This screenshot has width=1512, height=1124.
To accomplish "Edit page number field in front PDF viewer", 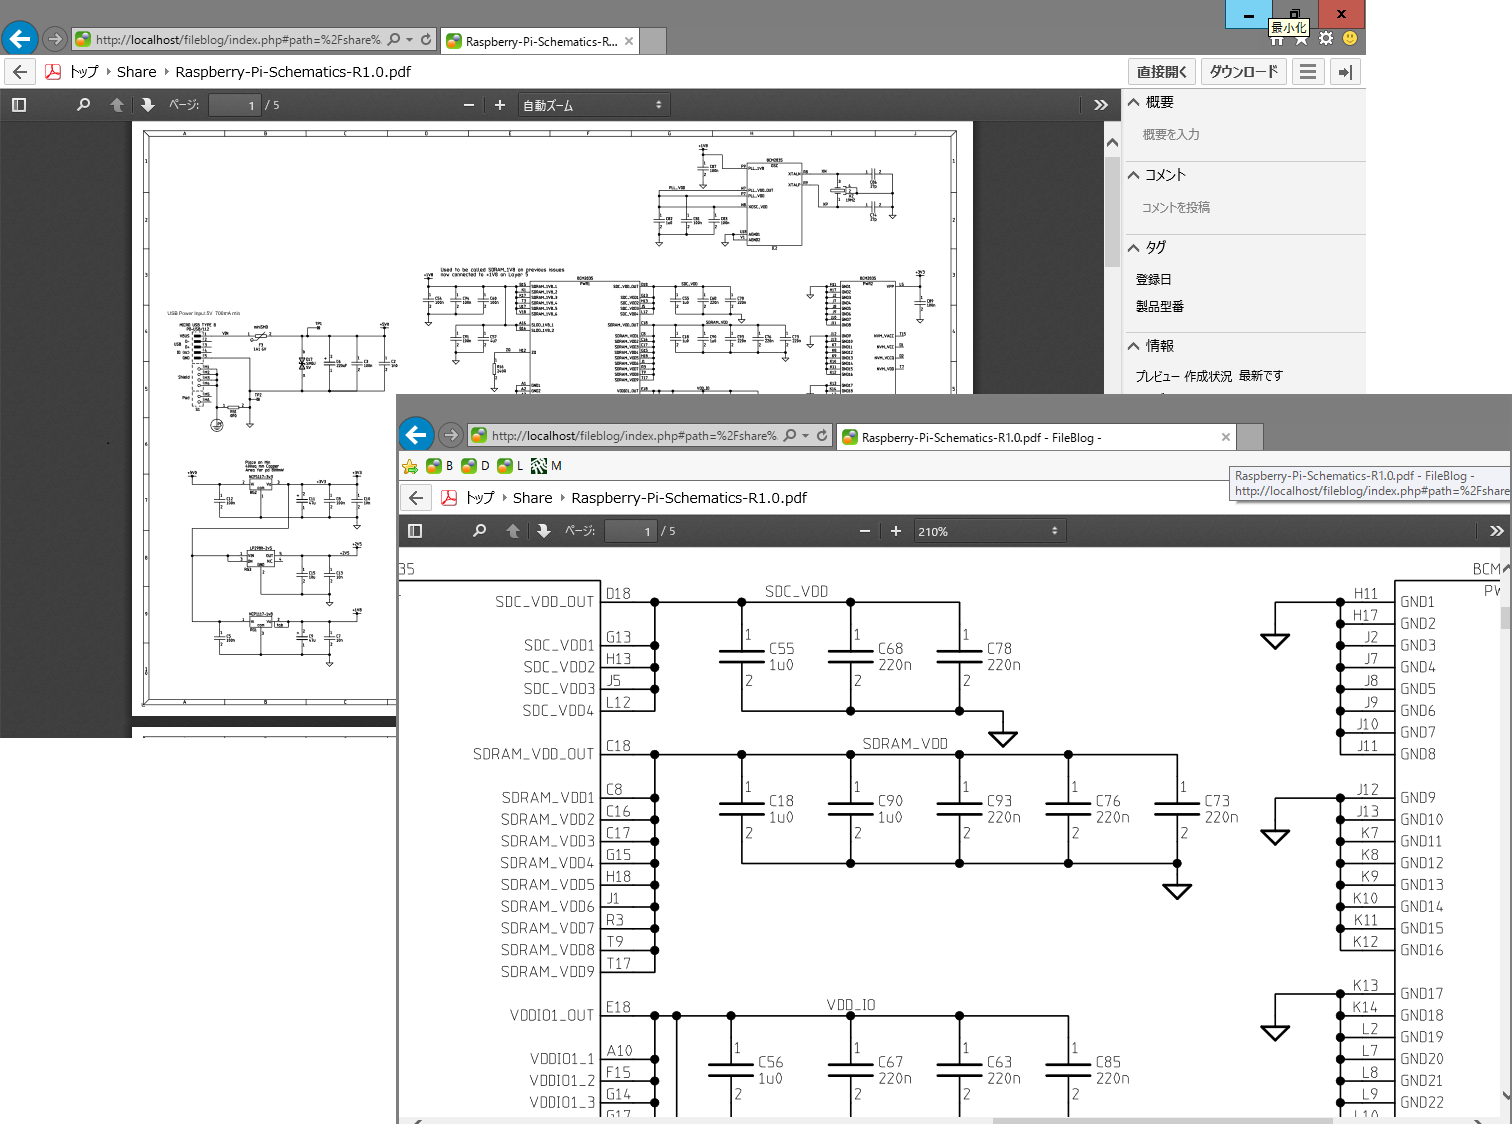I will click(631, 531).
